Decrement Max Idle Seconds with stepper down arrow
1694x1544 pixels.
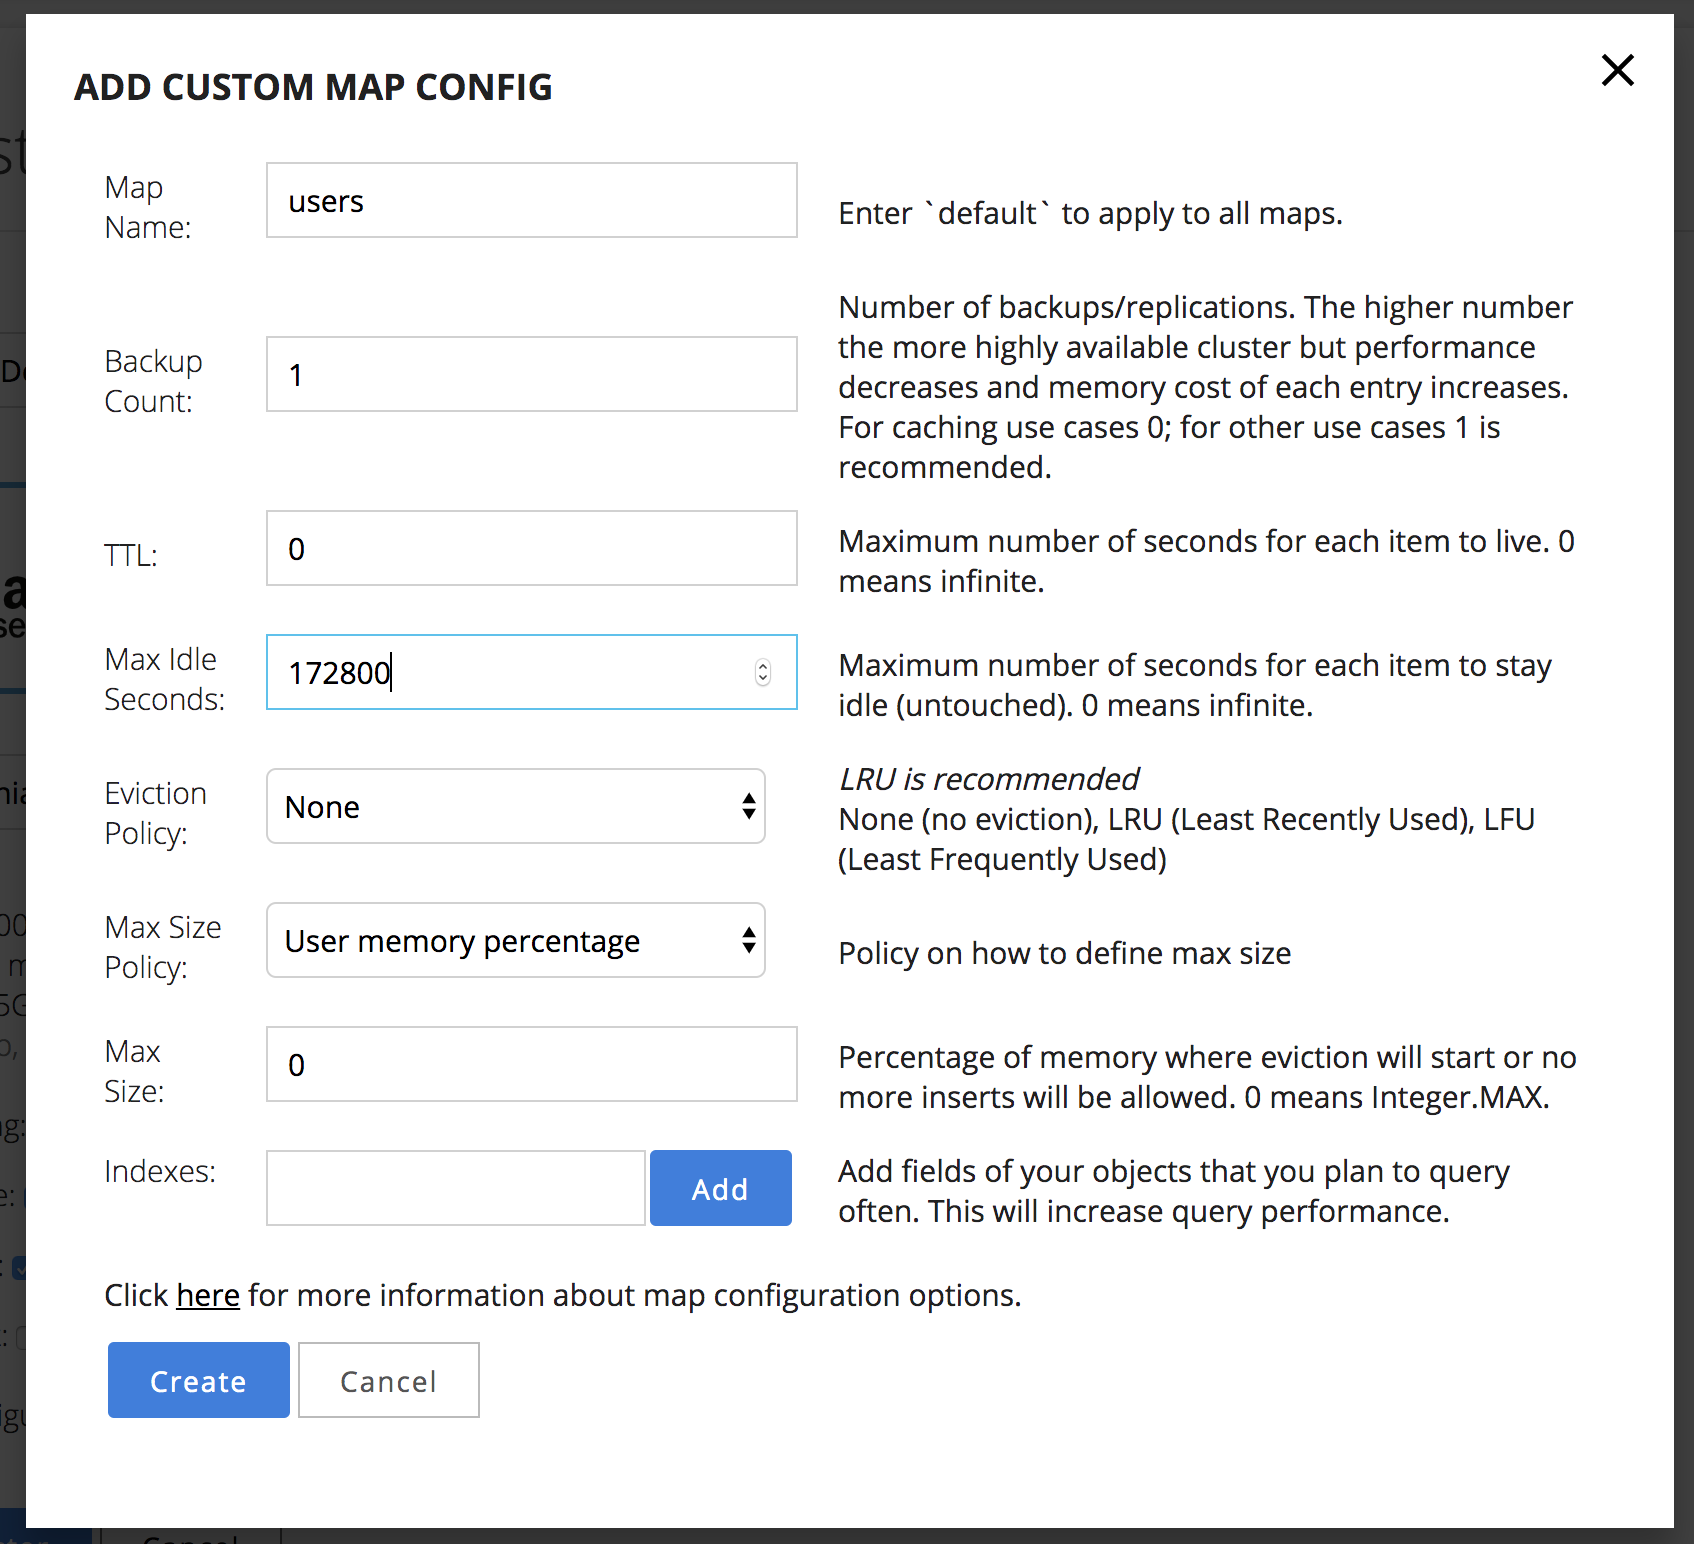click(763, 680)
